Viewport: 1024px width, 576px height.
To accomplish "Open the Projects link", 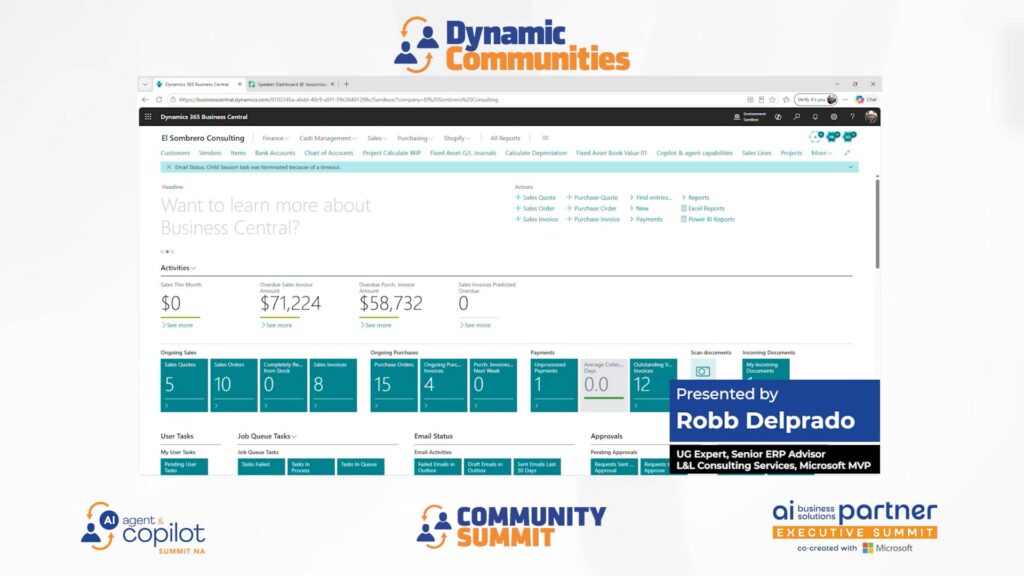I will tap(791, 153).
